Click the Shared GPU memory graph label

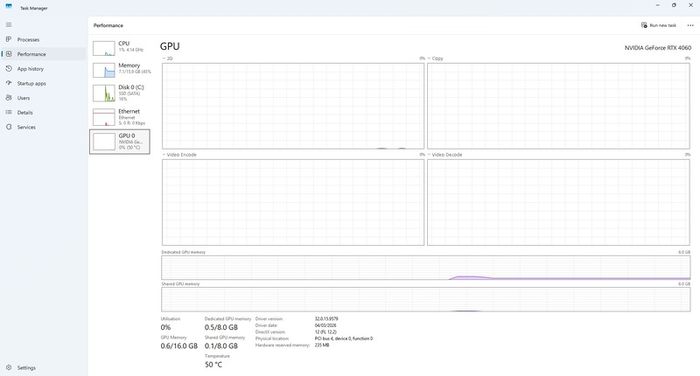(180, 284)
